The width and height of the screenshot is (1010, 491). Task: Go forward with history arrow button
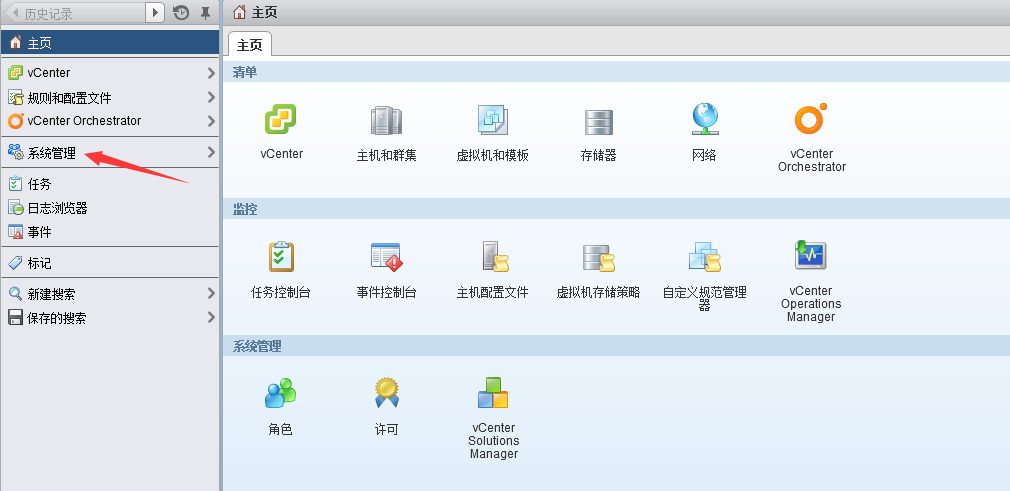point(155,13)
